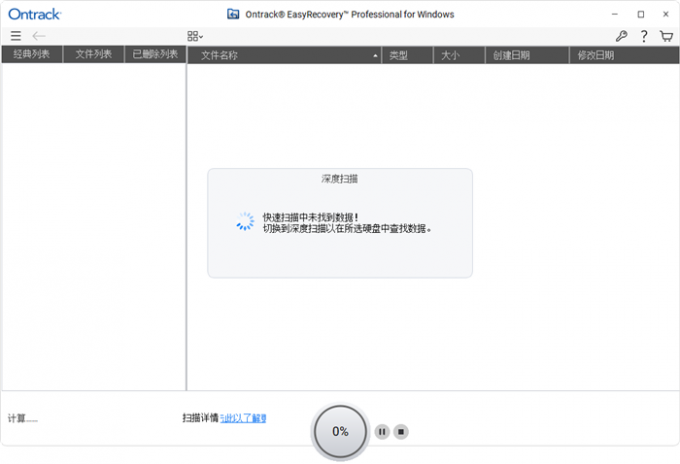Click the loading spinner in scan dialog

pos(245,221)
